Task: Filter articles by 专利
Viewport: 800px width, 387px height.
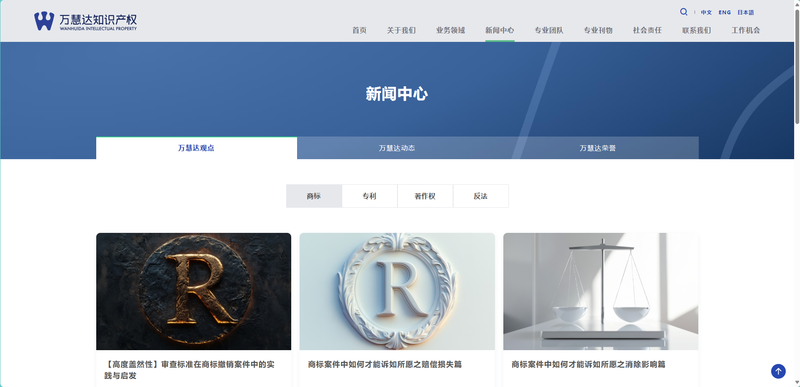Action: click(369, 196)
